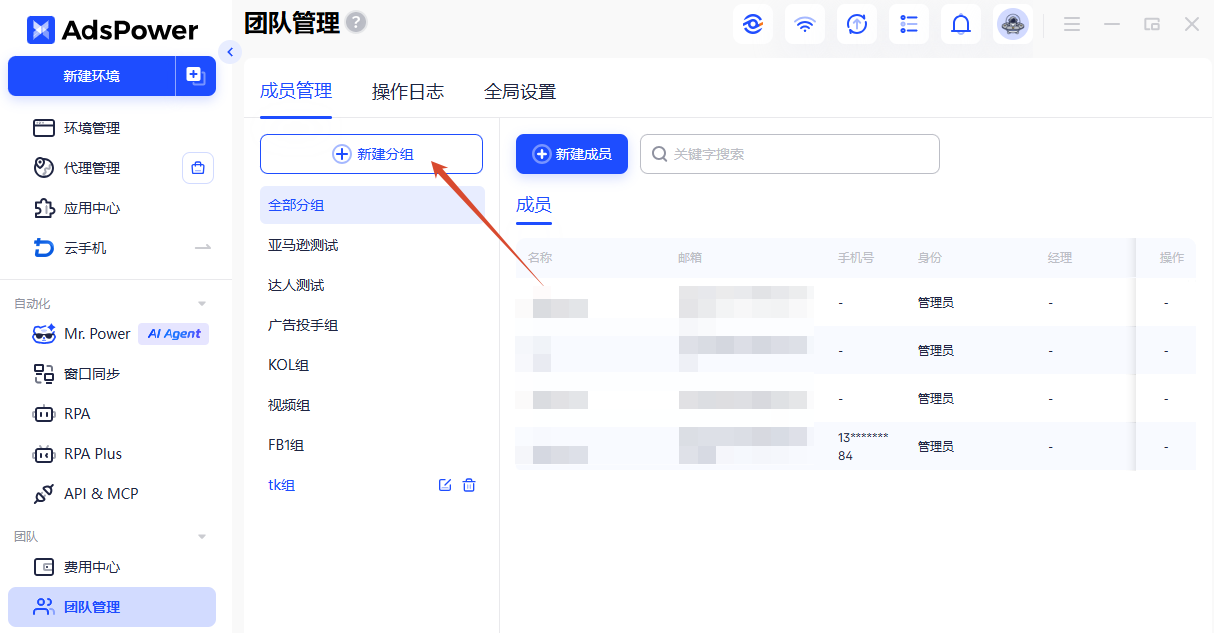Screen dimensions: 1214x633
Task: Click the delete trash icon on tk组
Action: (x=469, y=485)
